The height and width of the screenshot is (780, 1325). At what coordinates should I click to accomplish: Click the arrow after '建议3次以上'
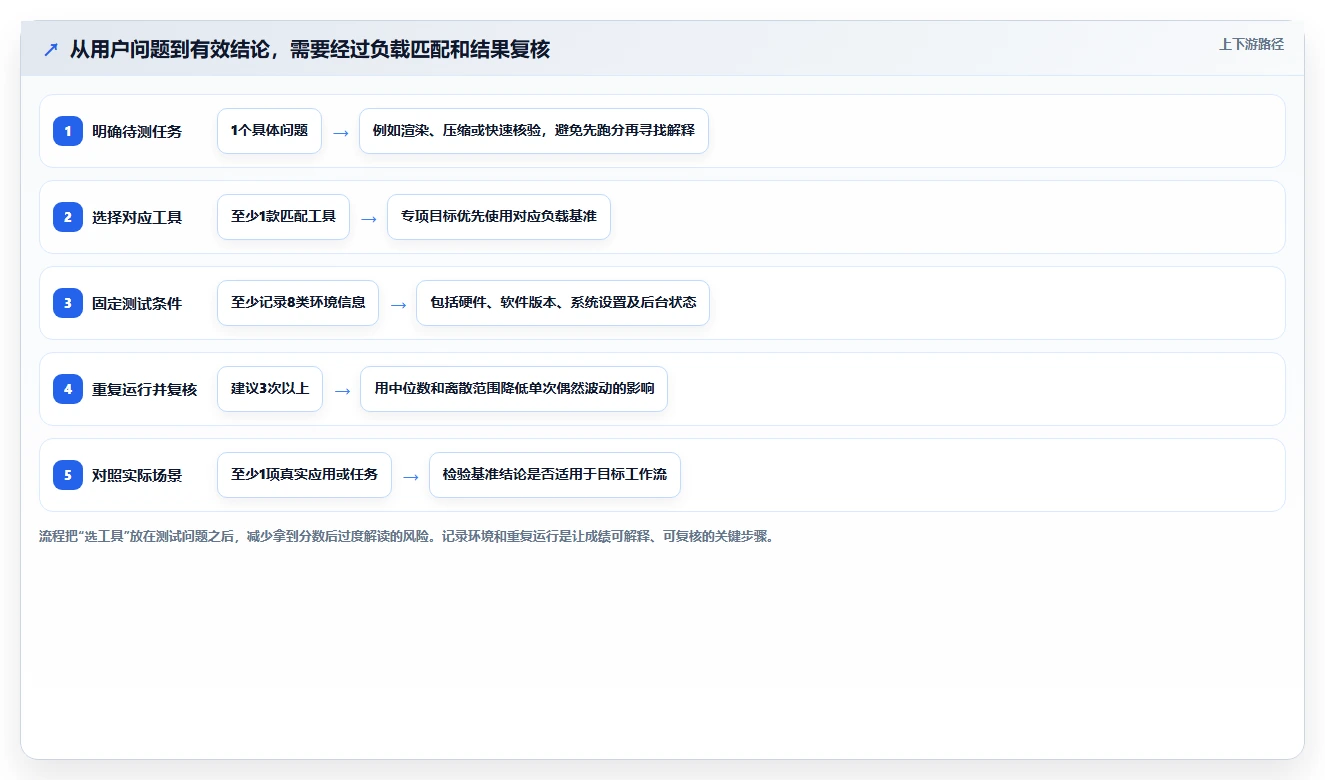(x=342, y=390)
